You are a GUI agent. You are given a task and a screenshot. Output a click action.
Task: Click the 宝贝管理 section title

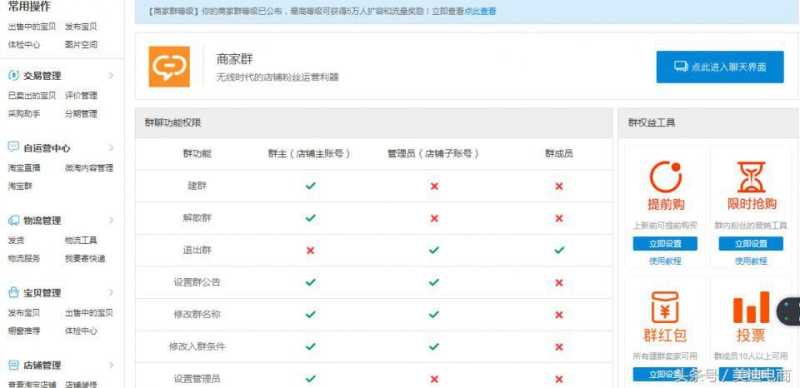pos(42,293)
